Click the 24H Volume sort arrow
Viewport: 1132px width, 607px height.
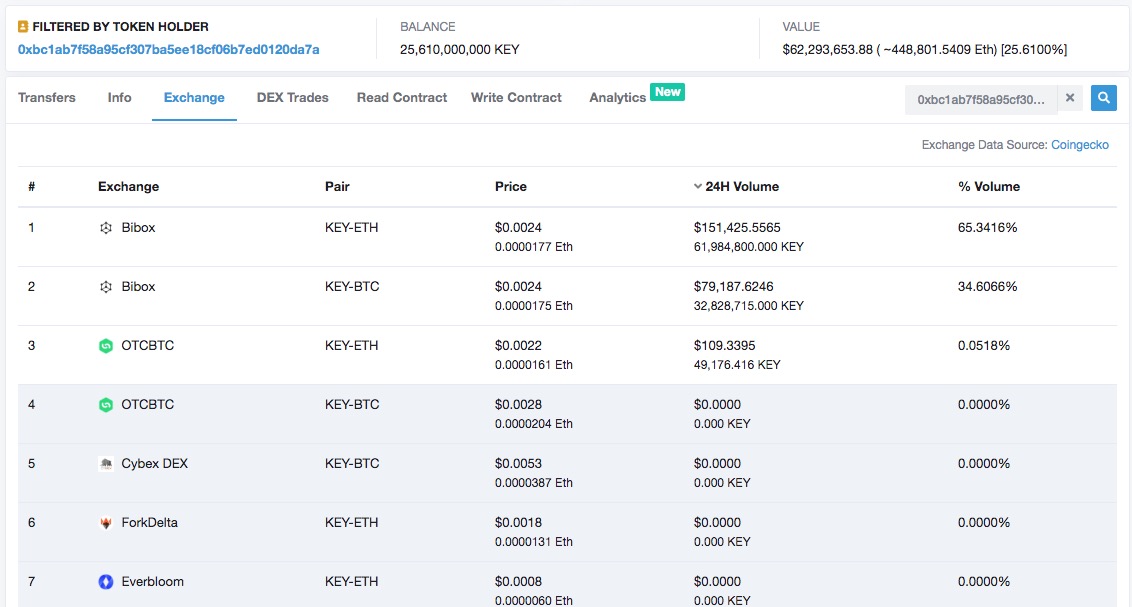(x=697, y=186)
